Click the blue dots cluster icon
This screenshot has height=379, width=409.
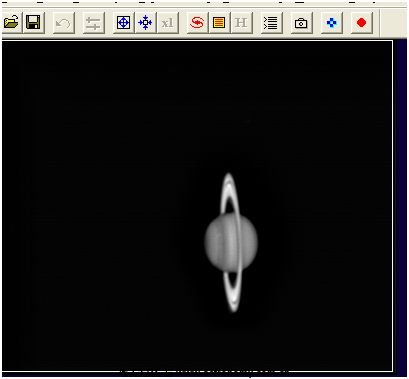point(331,23)
